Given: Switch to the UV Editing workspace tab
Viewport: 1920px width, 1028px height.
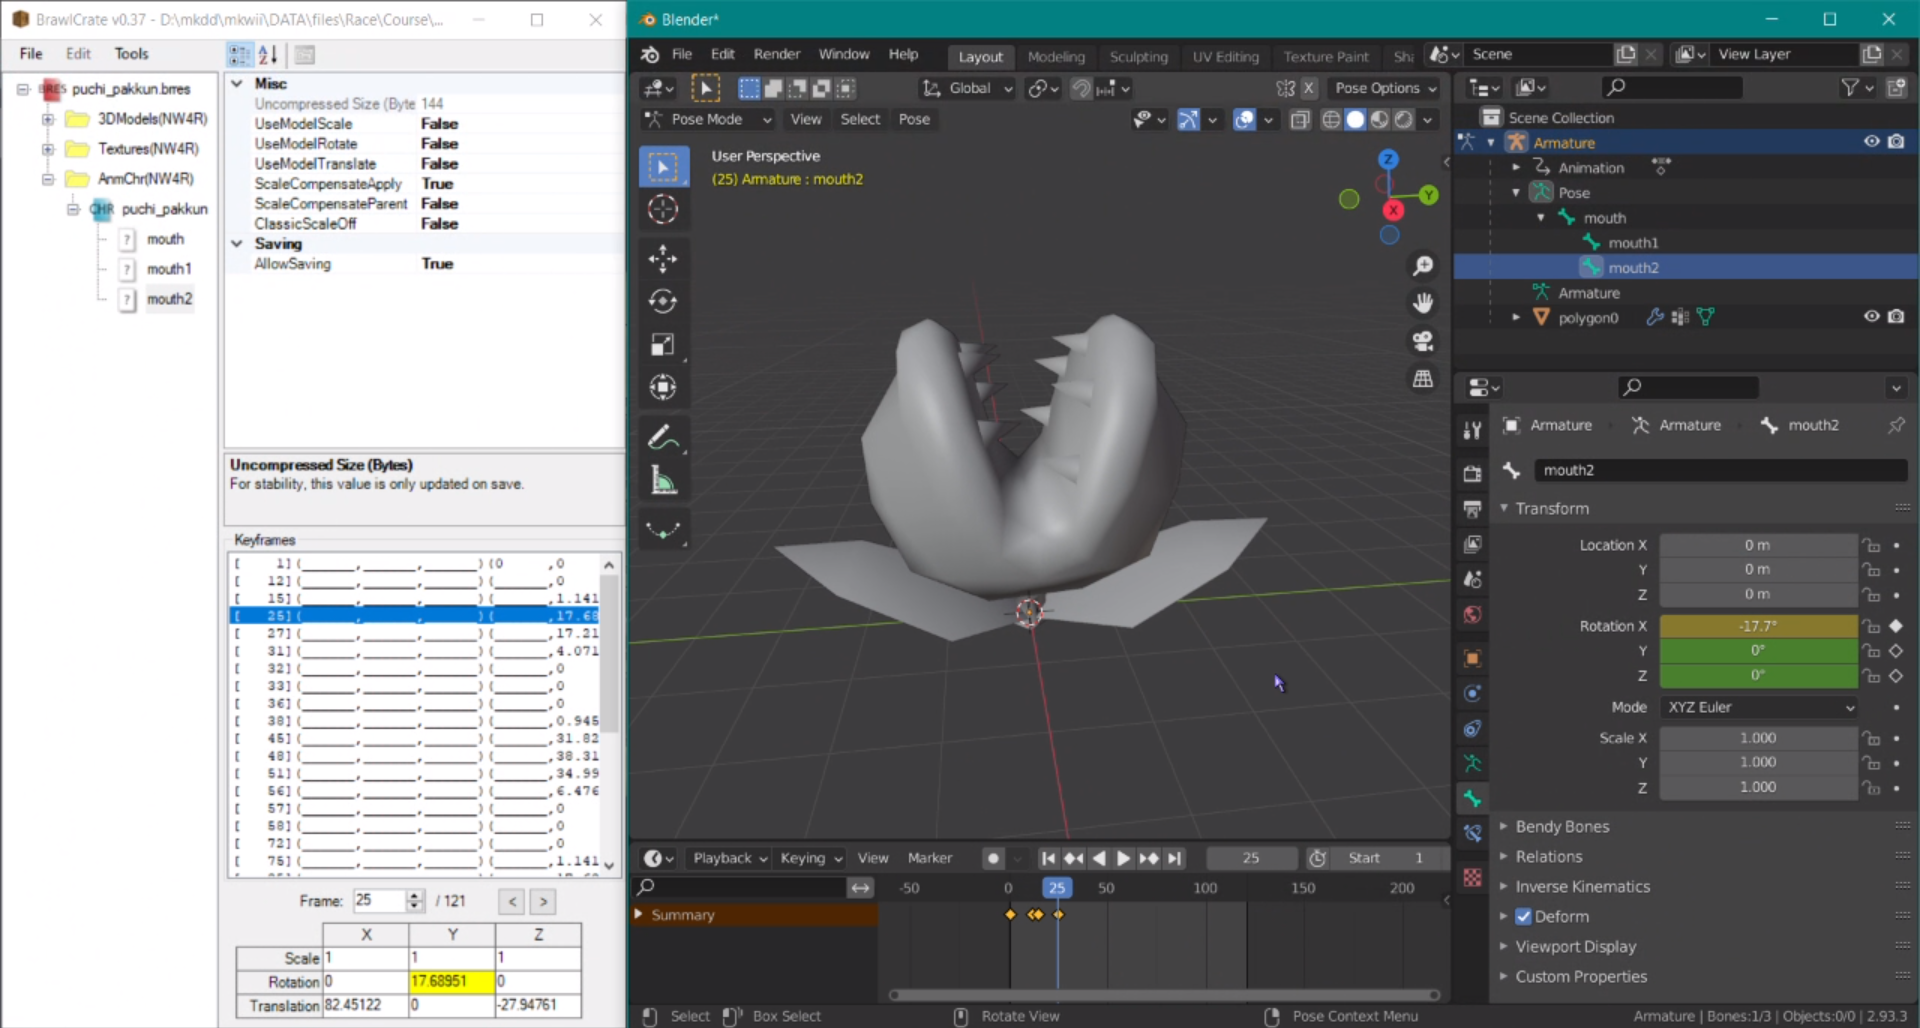Looking at the screenshot, I should click(x=1225, y=57).
